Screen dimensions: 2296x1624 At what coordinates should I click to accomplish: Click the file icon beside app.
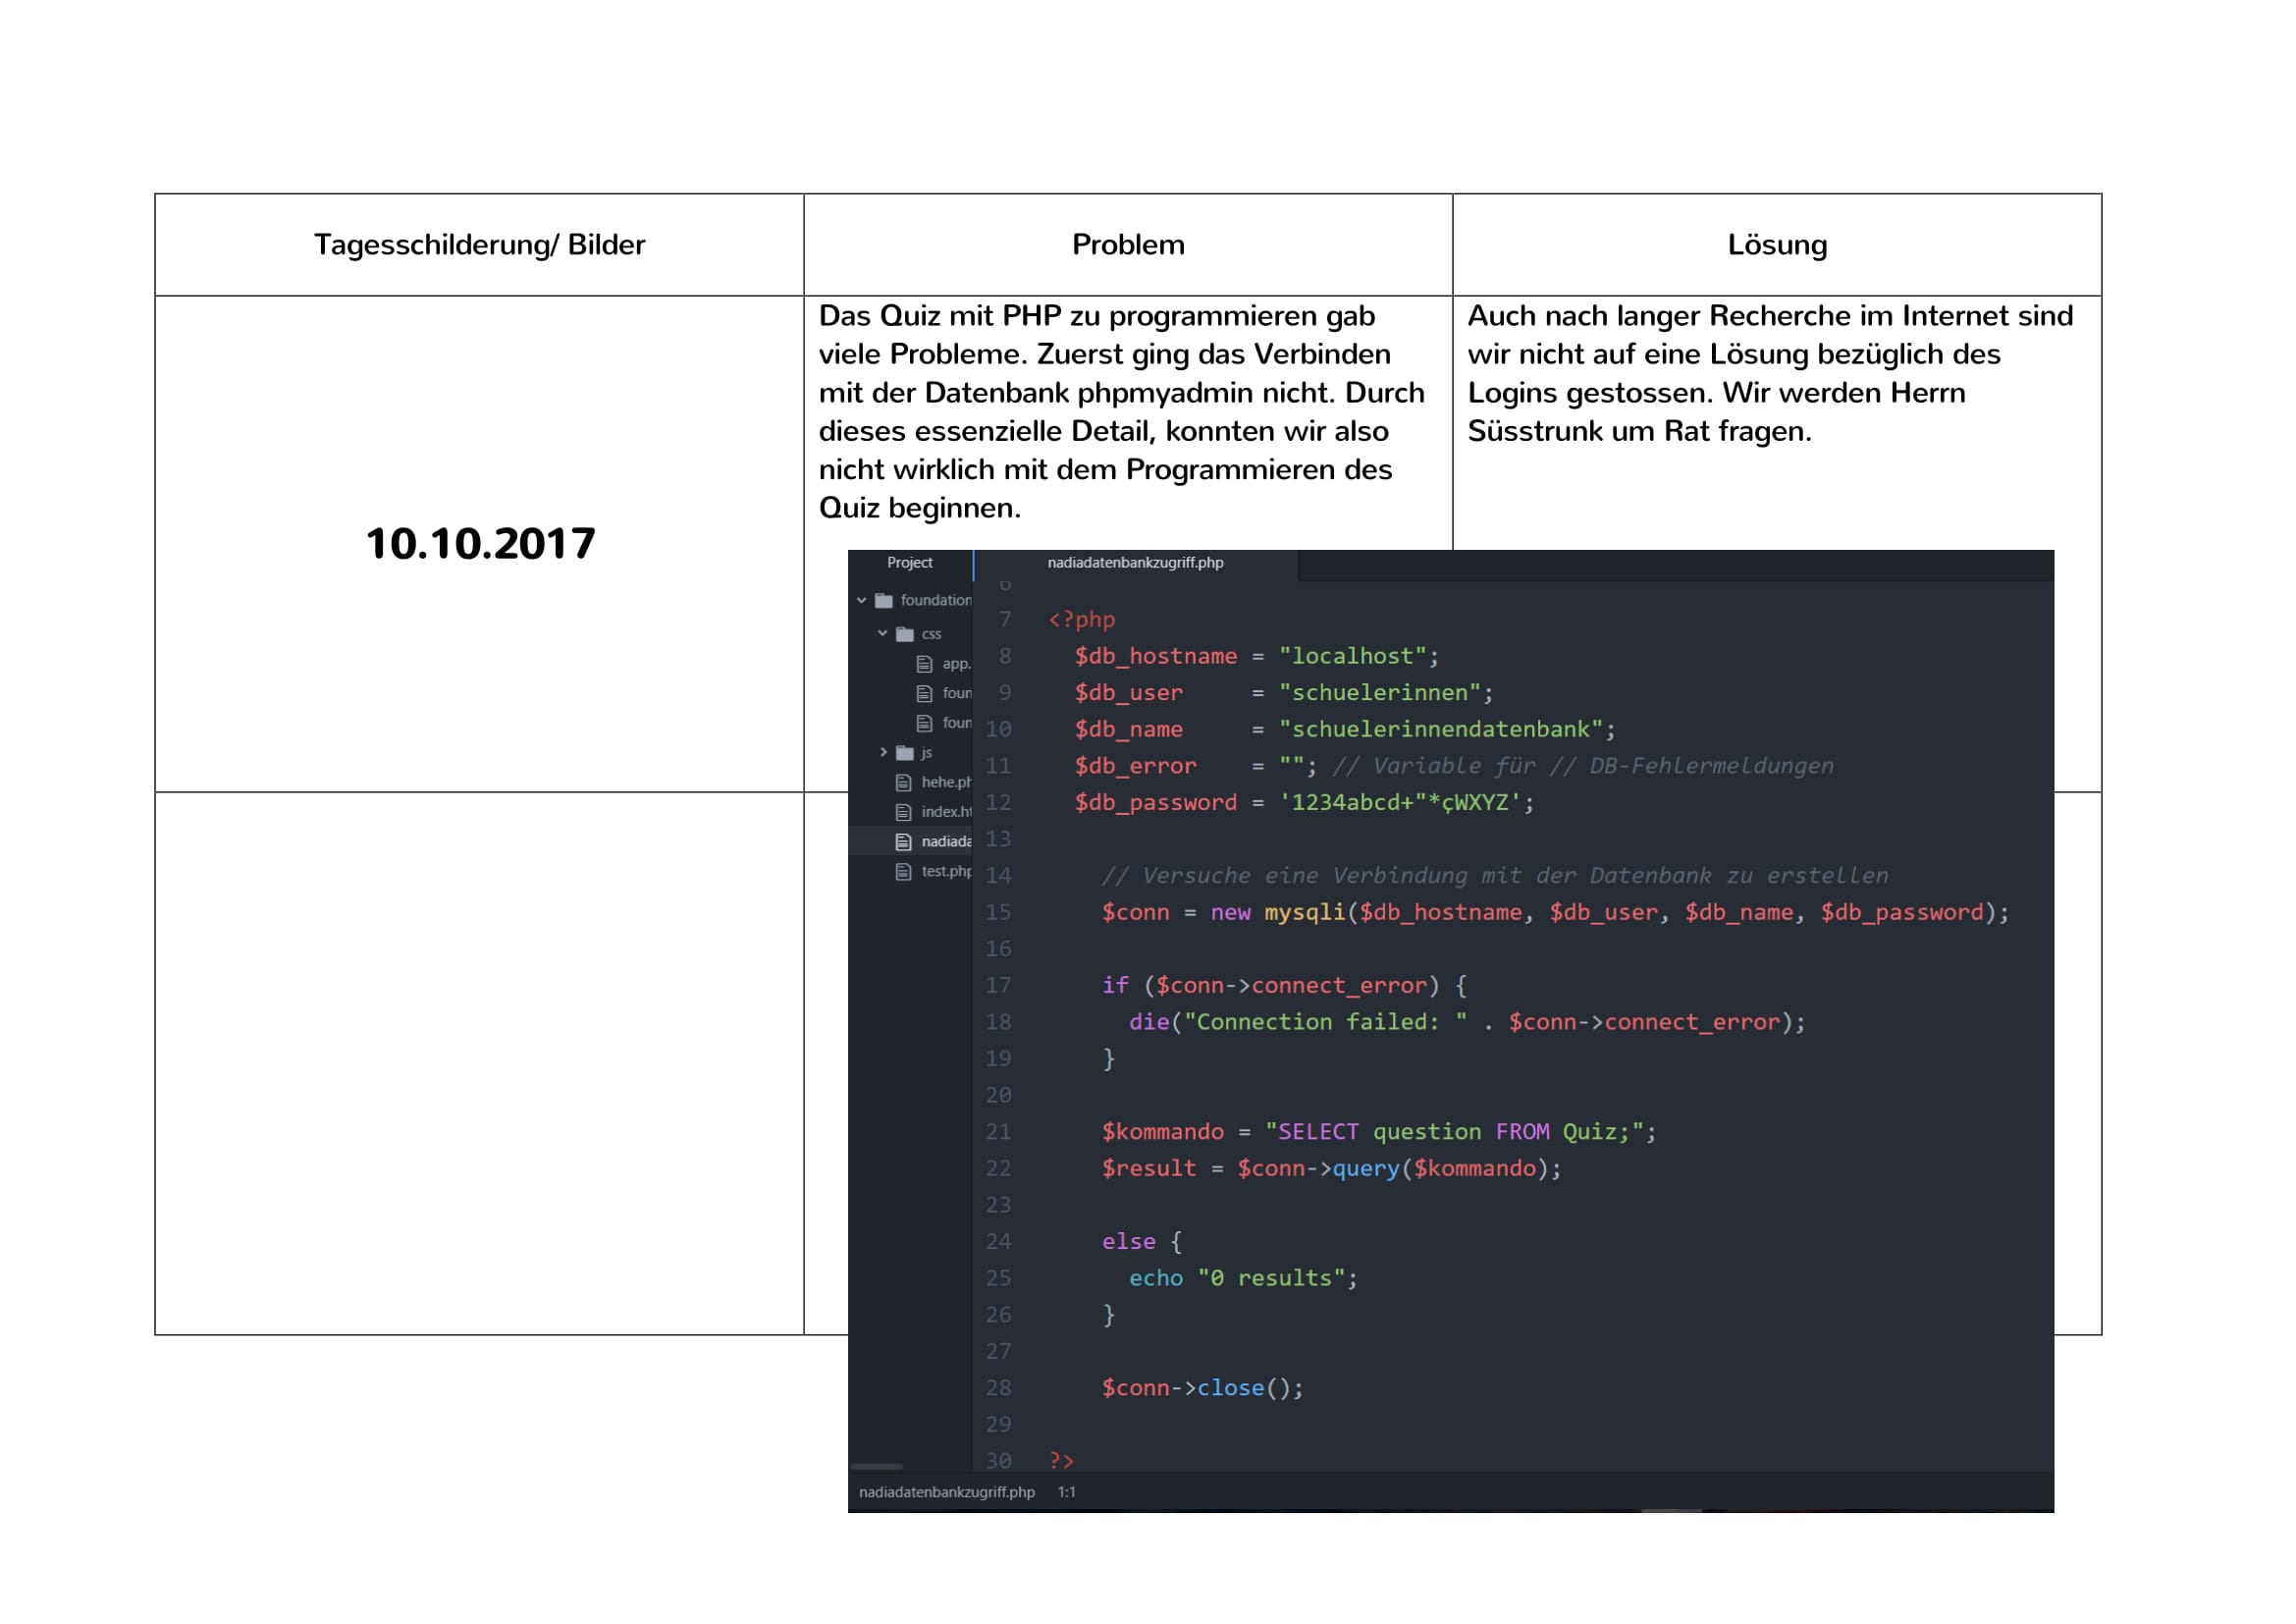pos(924,664)
